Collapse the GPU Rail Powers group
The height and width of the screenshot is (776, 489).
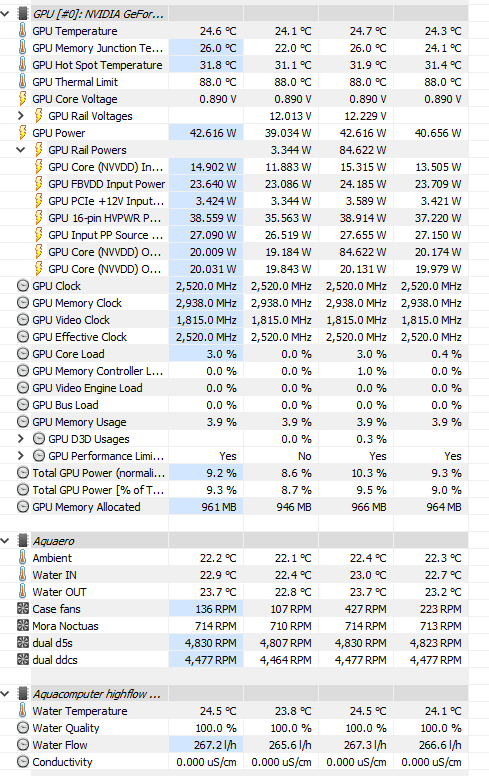[x=20, y=149]
